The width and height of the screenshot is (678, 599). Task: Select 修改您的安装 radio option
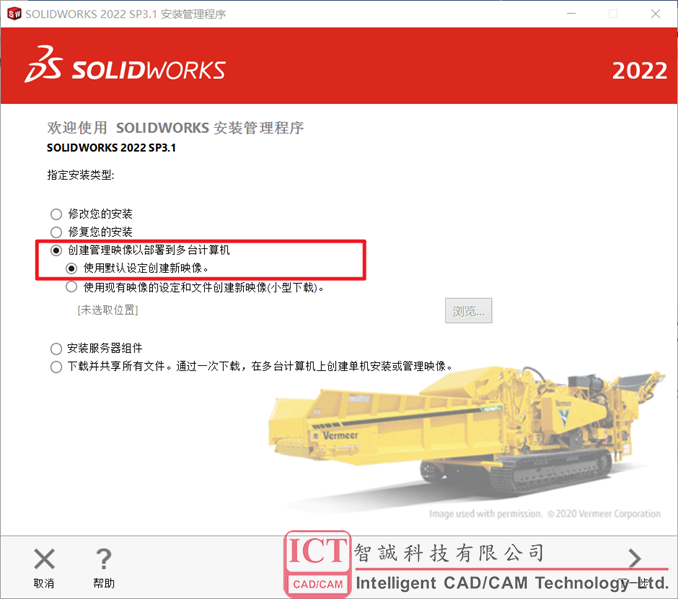pos(56,214)
